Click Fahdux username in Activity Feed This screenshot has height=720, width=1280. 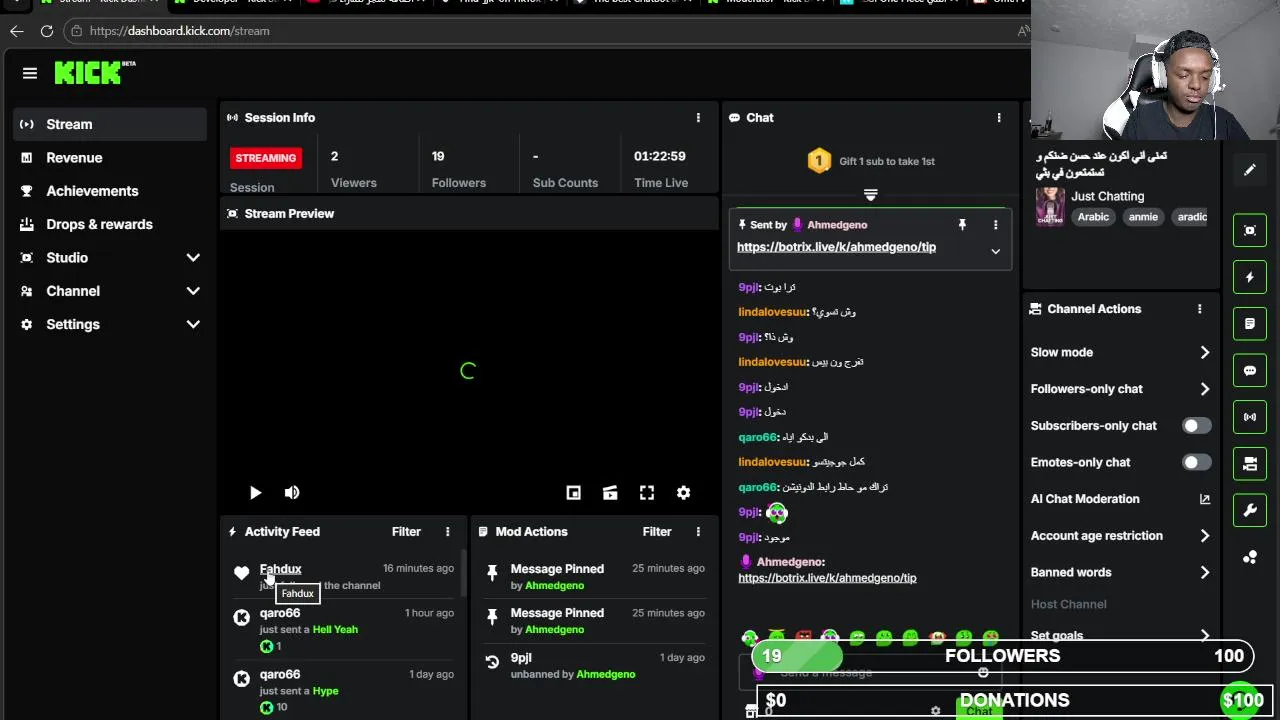click(280, 569)
